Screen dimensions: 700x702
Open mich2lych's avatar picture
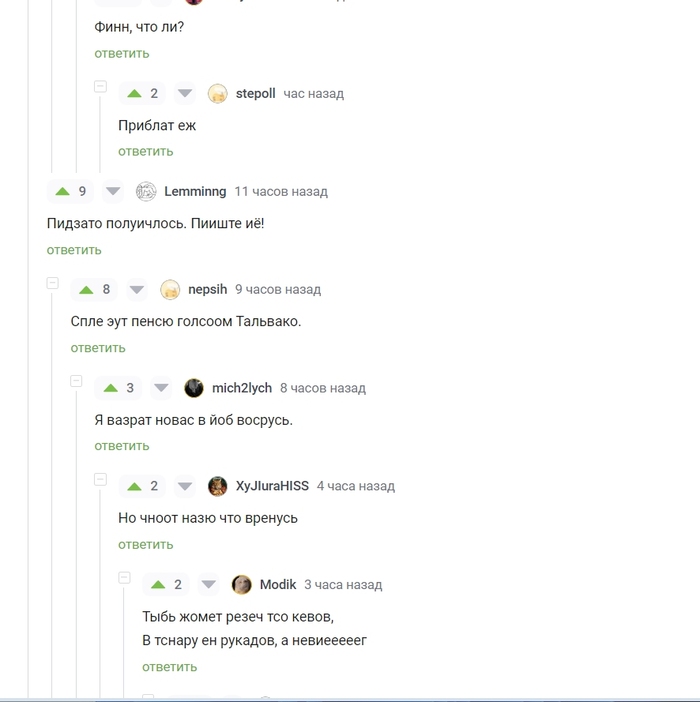click(x=194, y=388)
